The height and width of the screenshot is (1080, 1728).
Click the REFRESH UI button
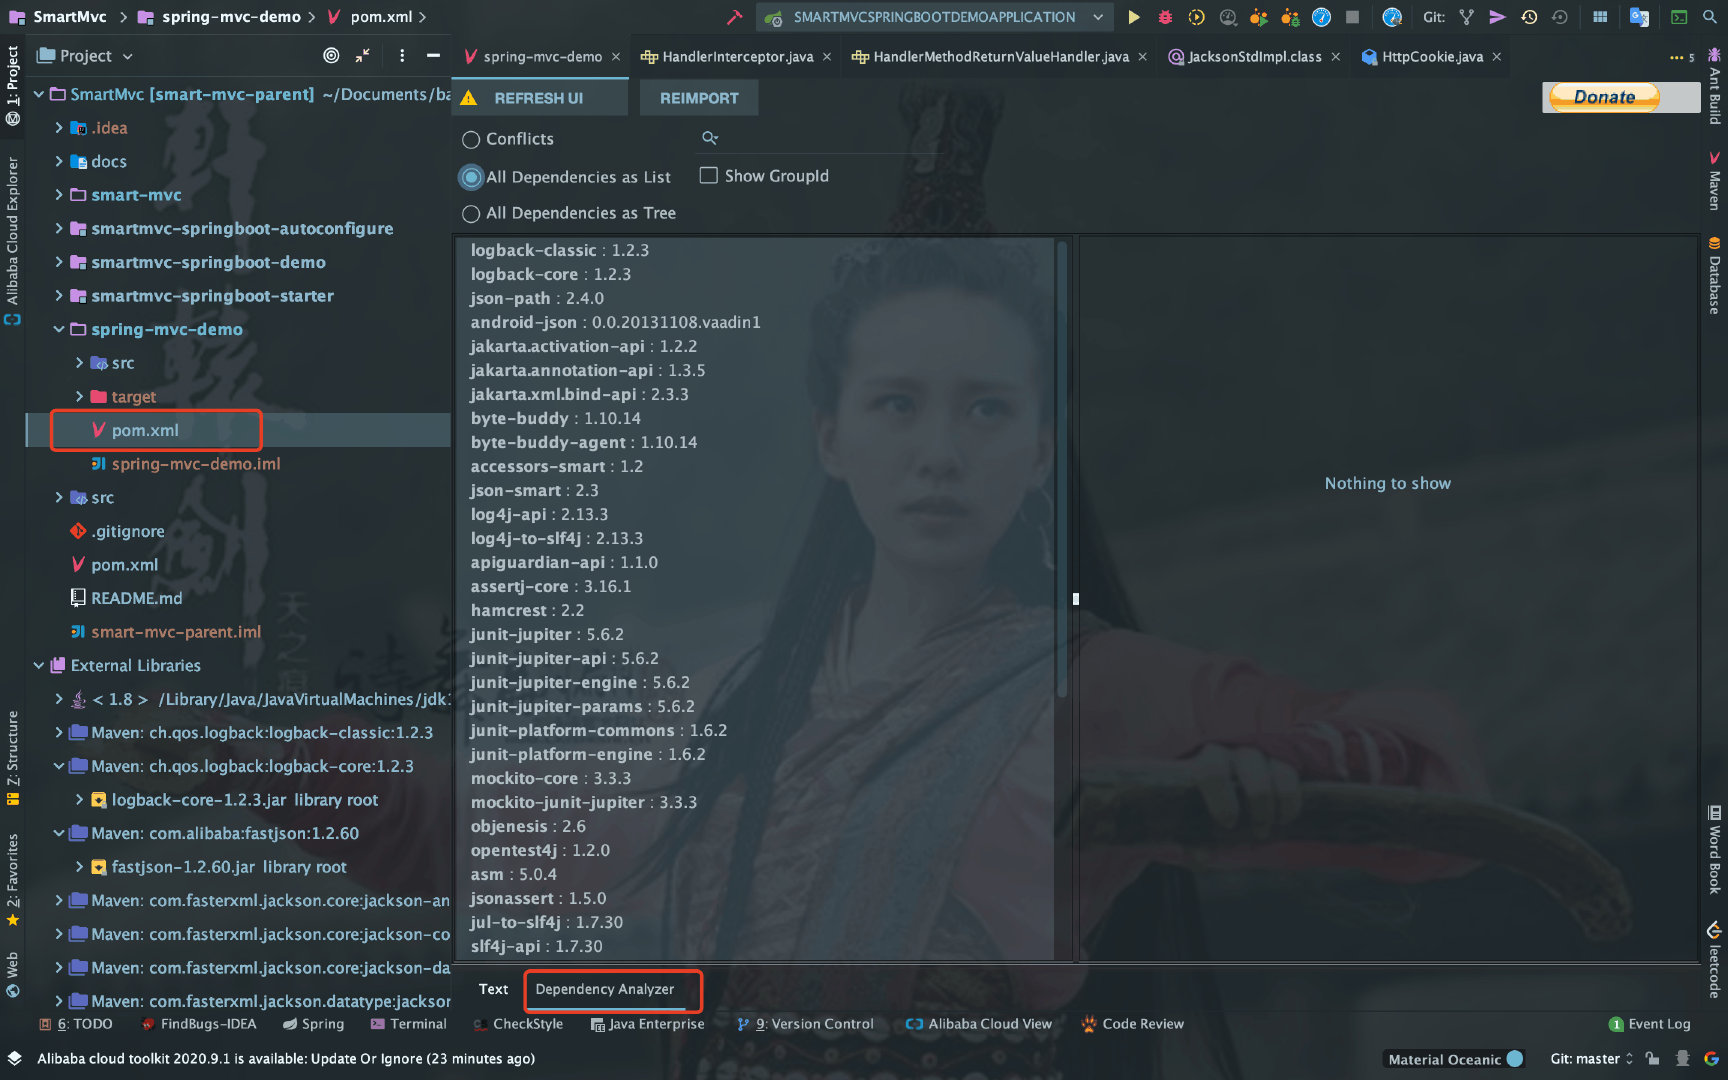(539, 98)
